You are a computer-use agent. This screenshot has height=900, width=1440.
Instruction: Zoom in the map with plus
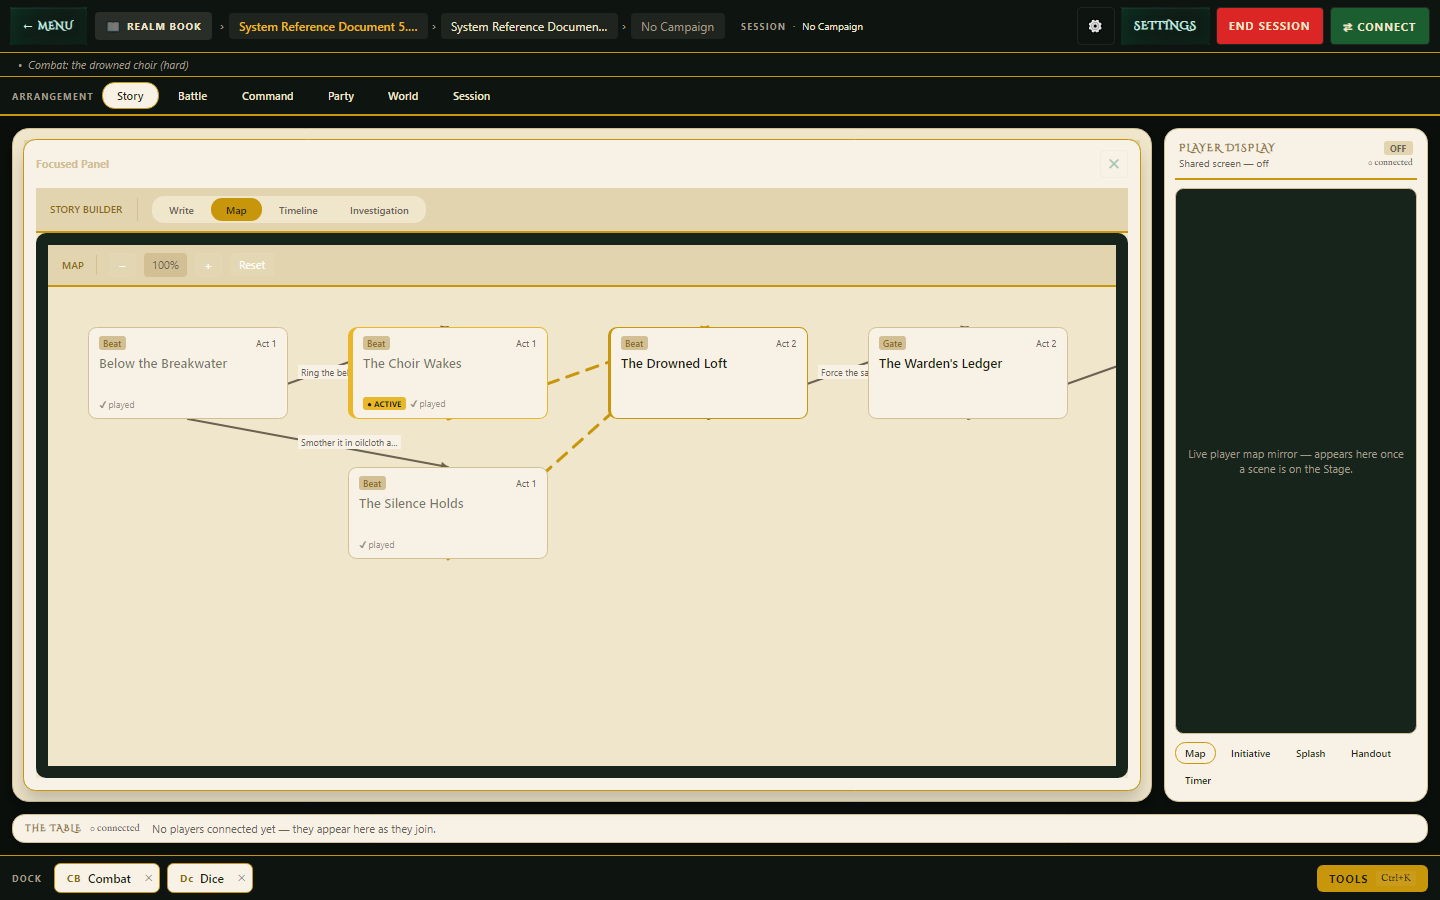click(x=208, y=265)
